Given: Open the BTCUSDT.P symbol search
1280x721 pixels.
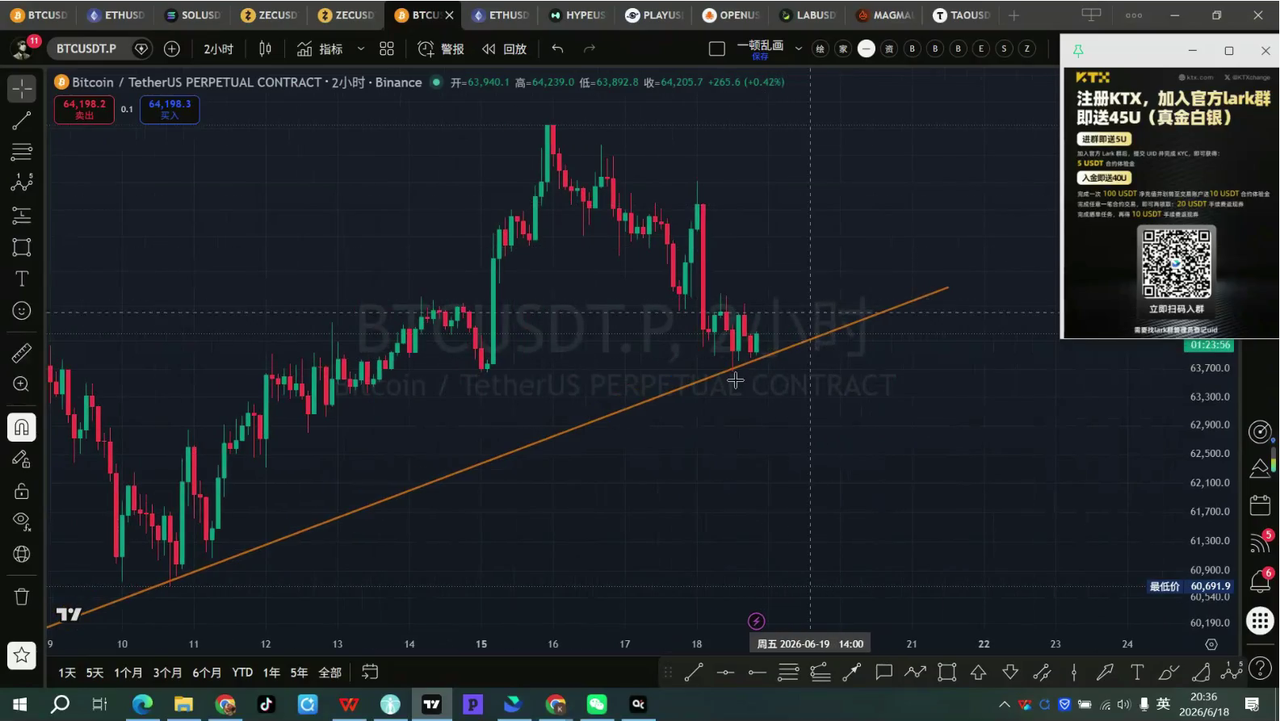Looking at the screenshot, I should [86, 49].
